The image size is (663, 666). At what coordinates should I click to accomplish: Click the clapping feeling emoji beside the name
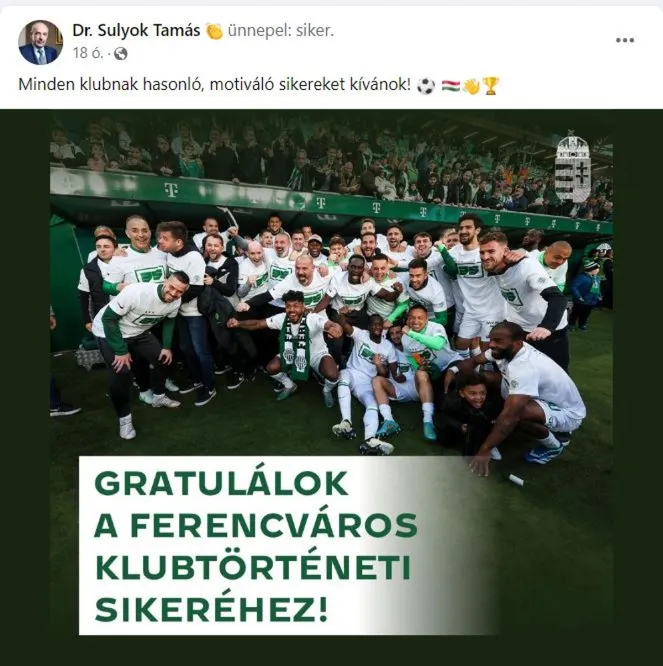coord(214,31)
